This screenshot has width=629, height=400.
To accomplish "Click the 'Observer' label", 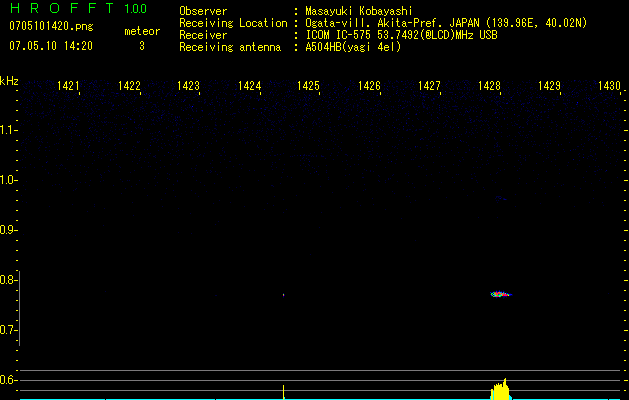I will [203, 11].
